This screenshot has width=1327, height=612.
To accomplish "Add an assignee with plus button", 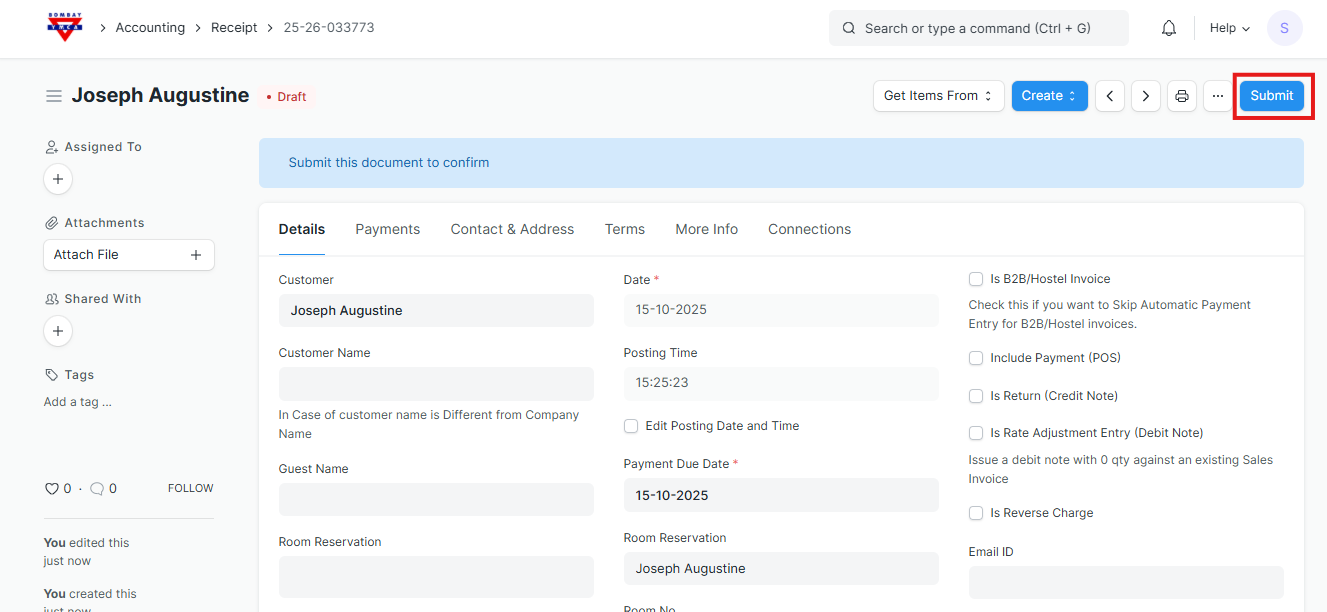I will (58, 179).
